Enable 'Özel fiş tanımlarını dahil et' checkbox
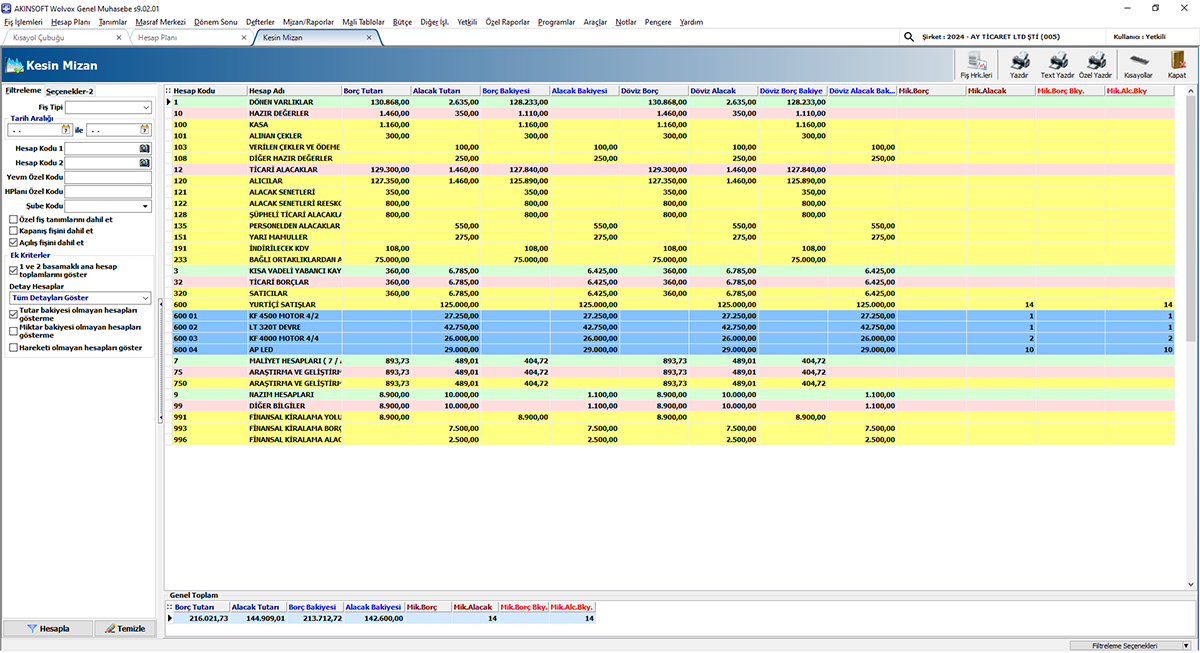The width and height of the screenshot is (1200, 653). coord(13,220)
